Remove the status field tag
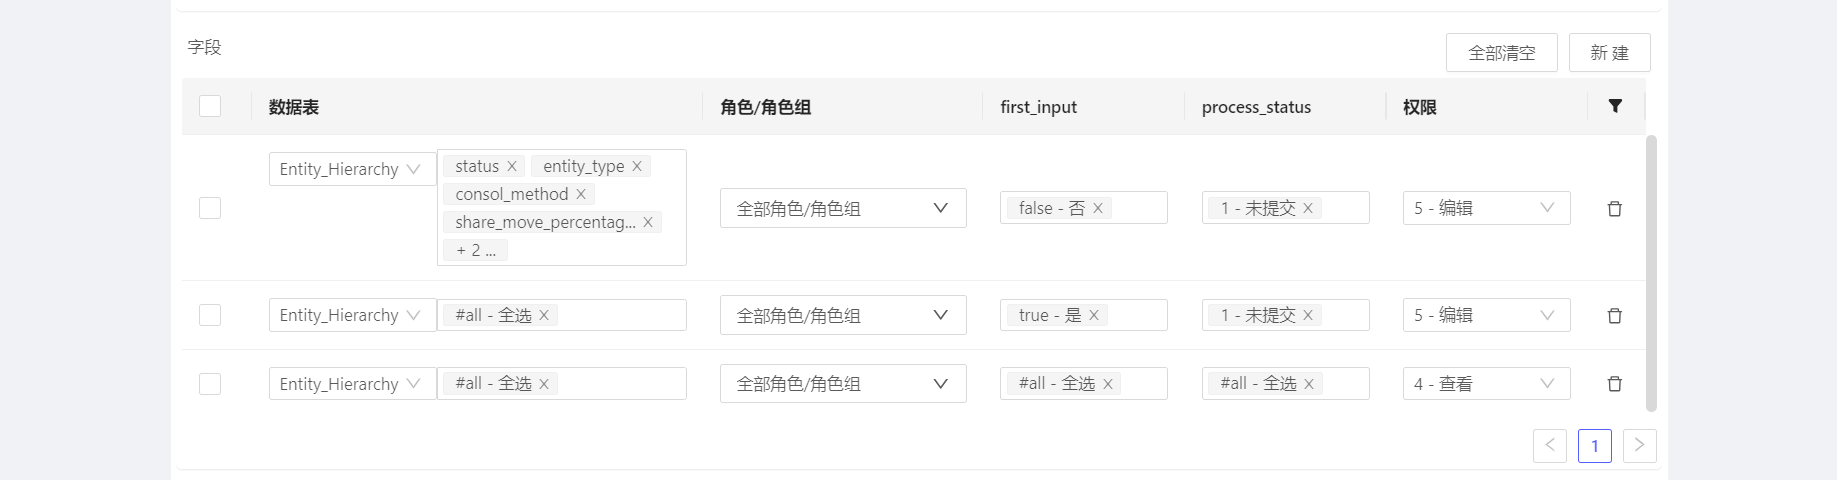The image size is (1837, 480). pyautogui.click(x=512, y=166)
